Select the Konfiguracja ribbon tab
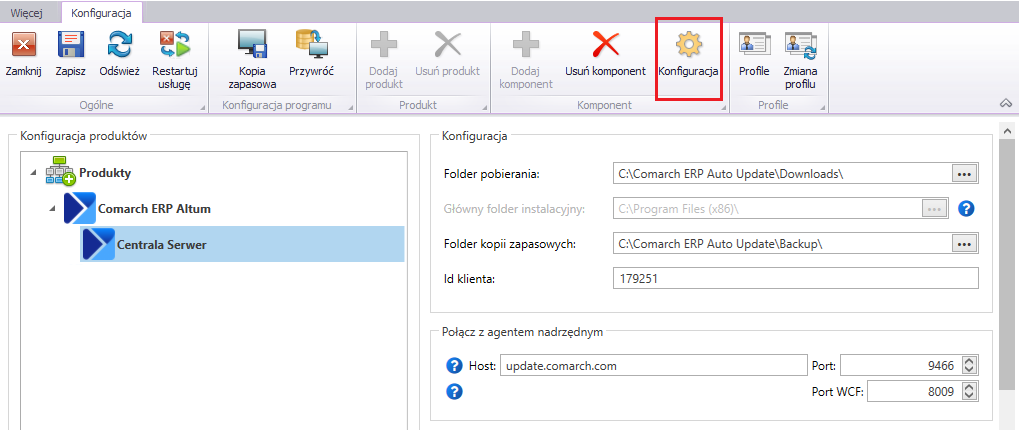This screenshot has height=430, width=1019. pos(101,12)
